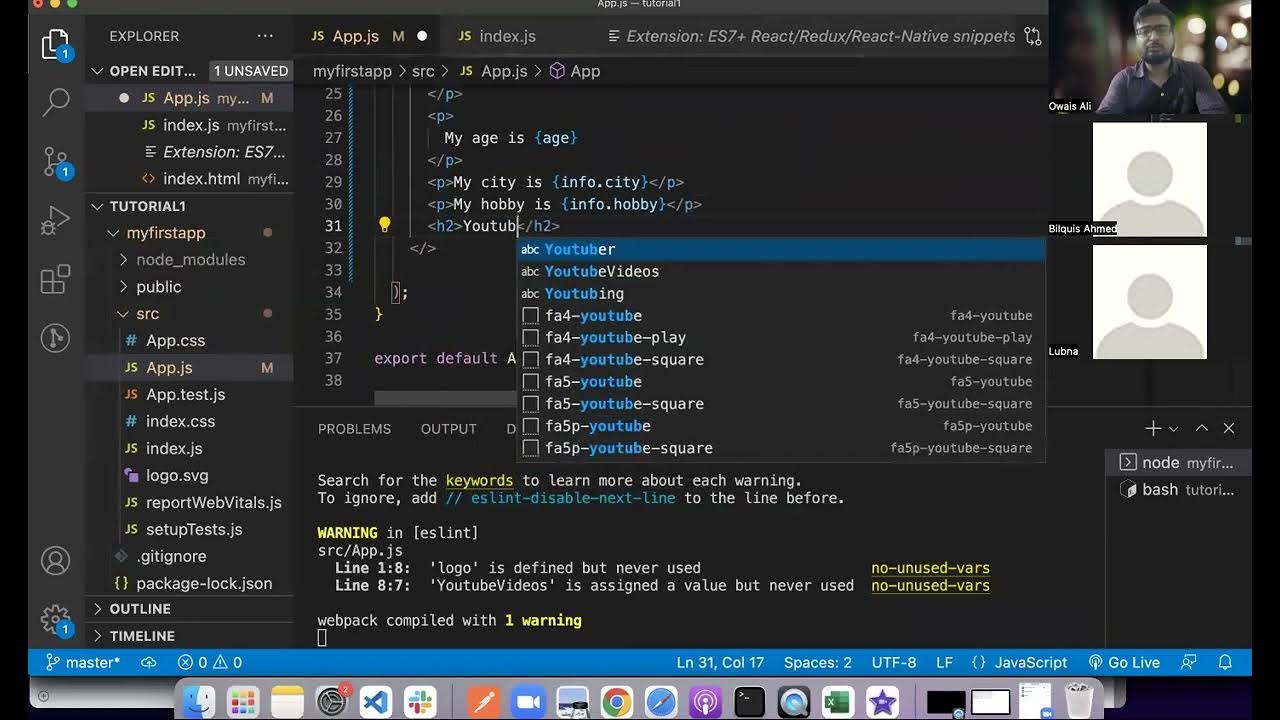Open the Explorer view in activity bar
Viewport: 1280px width, 720px height.
point(55,45)
